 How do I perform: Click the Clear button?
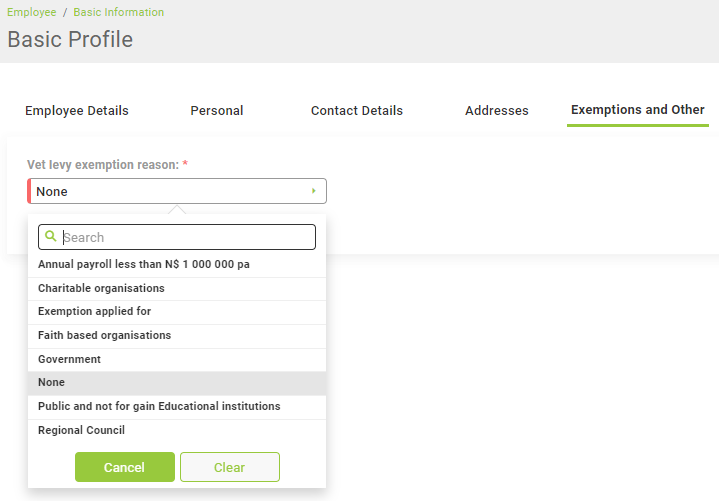pos(229,467)
